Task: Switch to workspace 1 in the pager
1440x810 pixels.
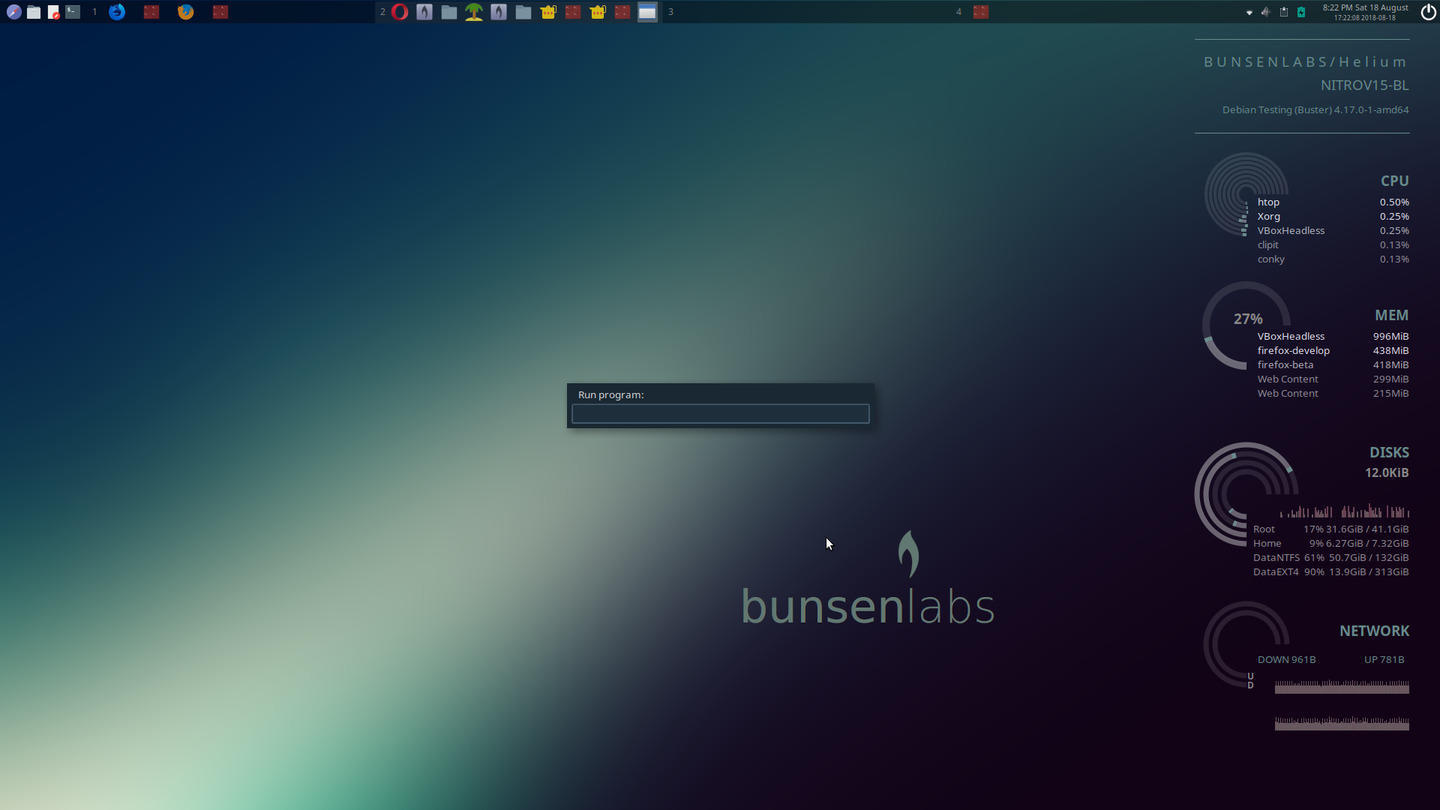Action: 95,12
